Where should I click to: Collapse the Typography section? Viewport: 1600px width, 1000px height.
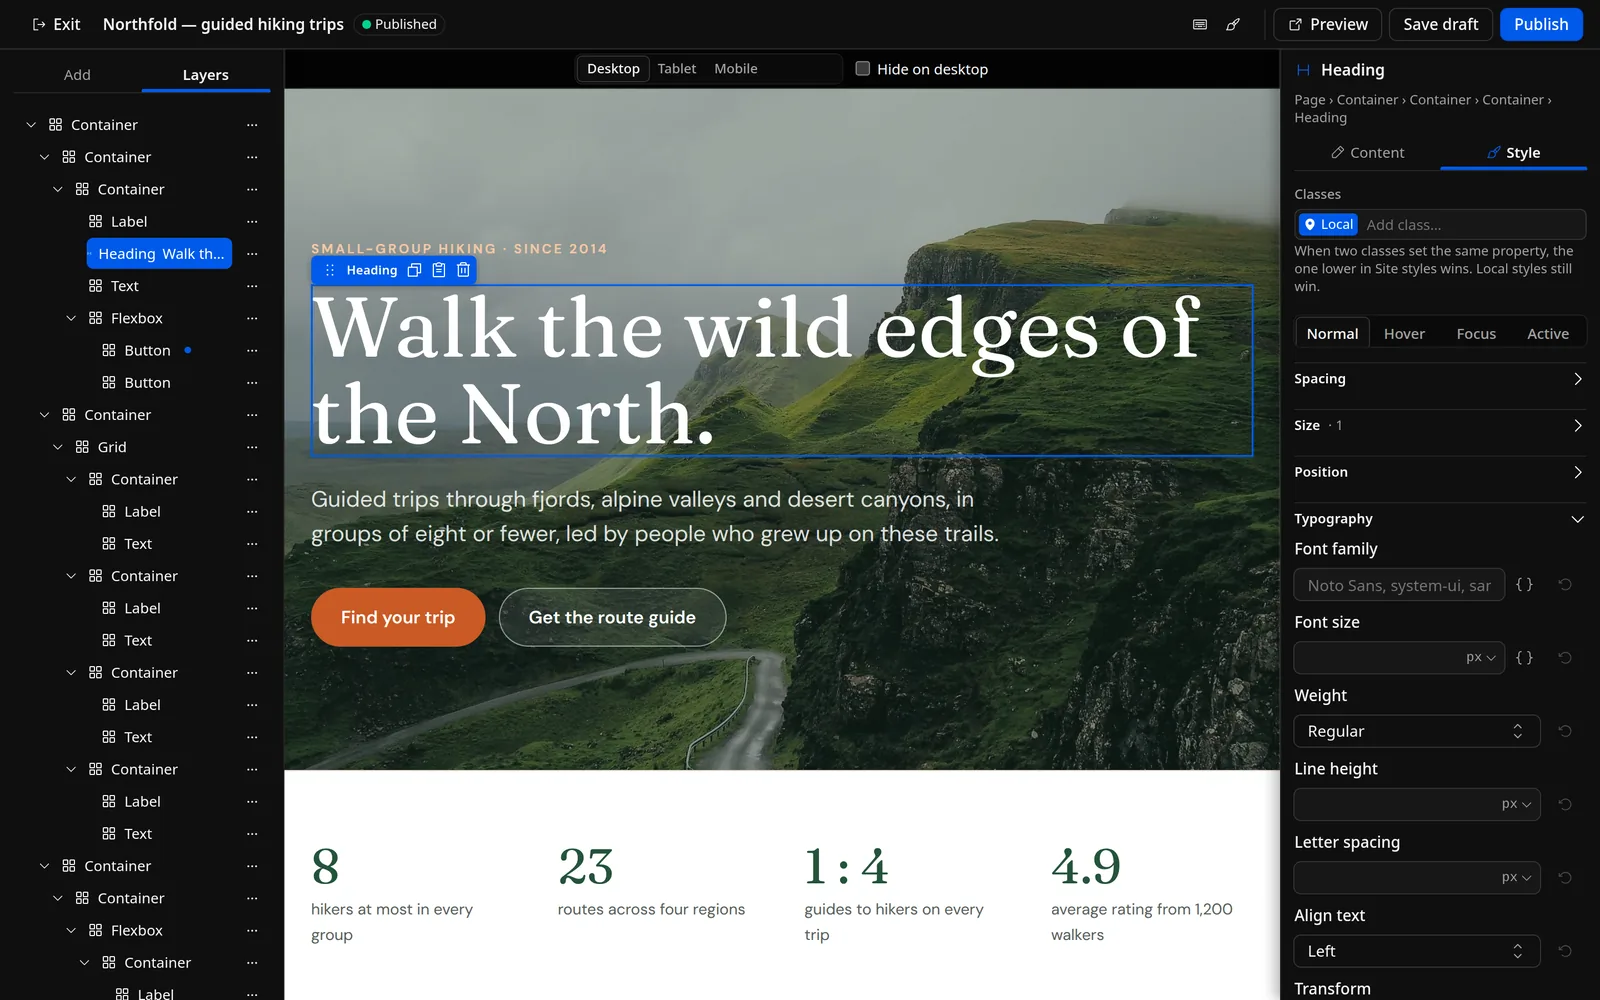1440,519
